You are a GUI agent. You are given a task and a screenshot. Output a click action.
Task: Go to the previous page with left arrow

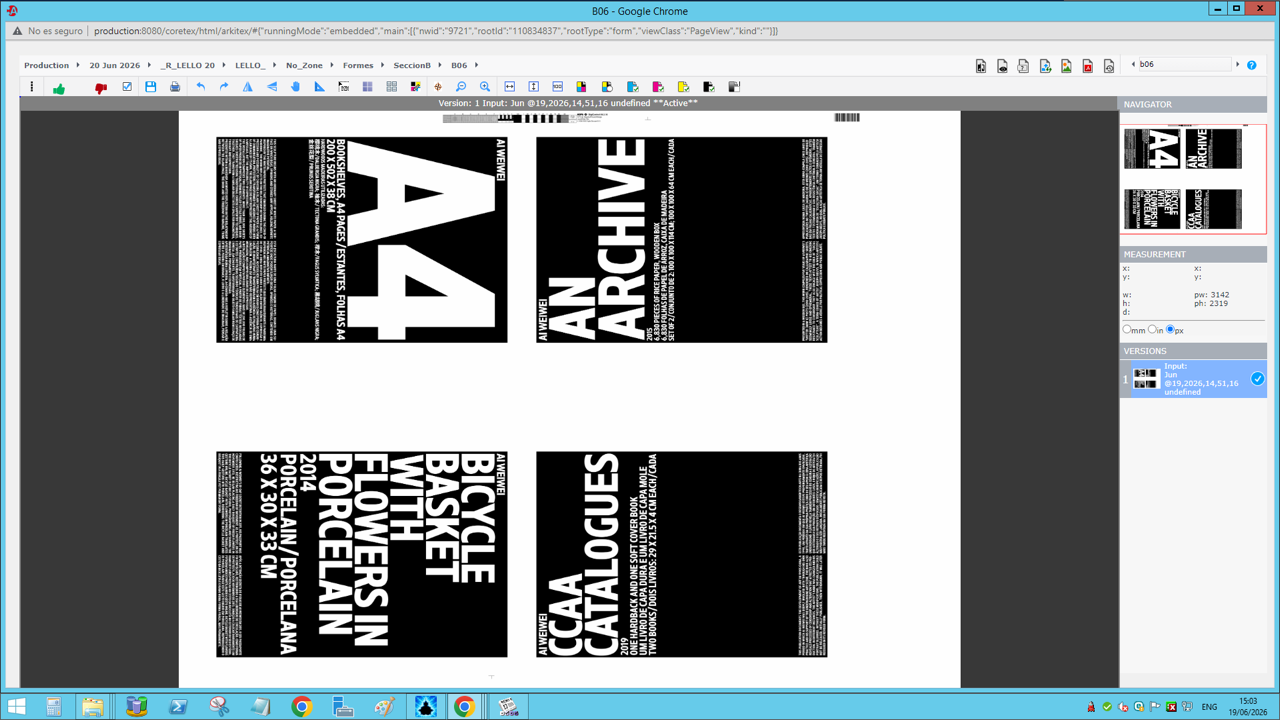1133,65
